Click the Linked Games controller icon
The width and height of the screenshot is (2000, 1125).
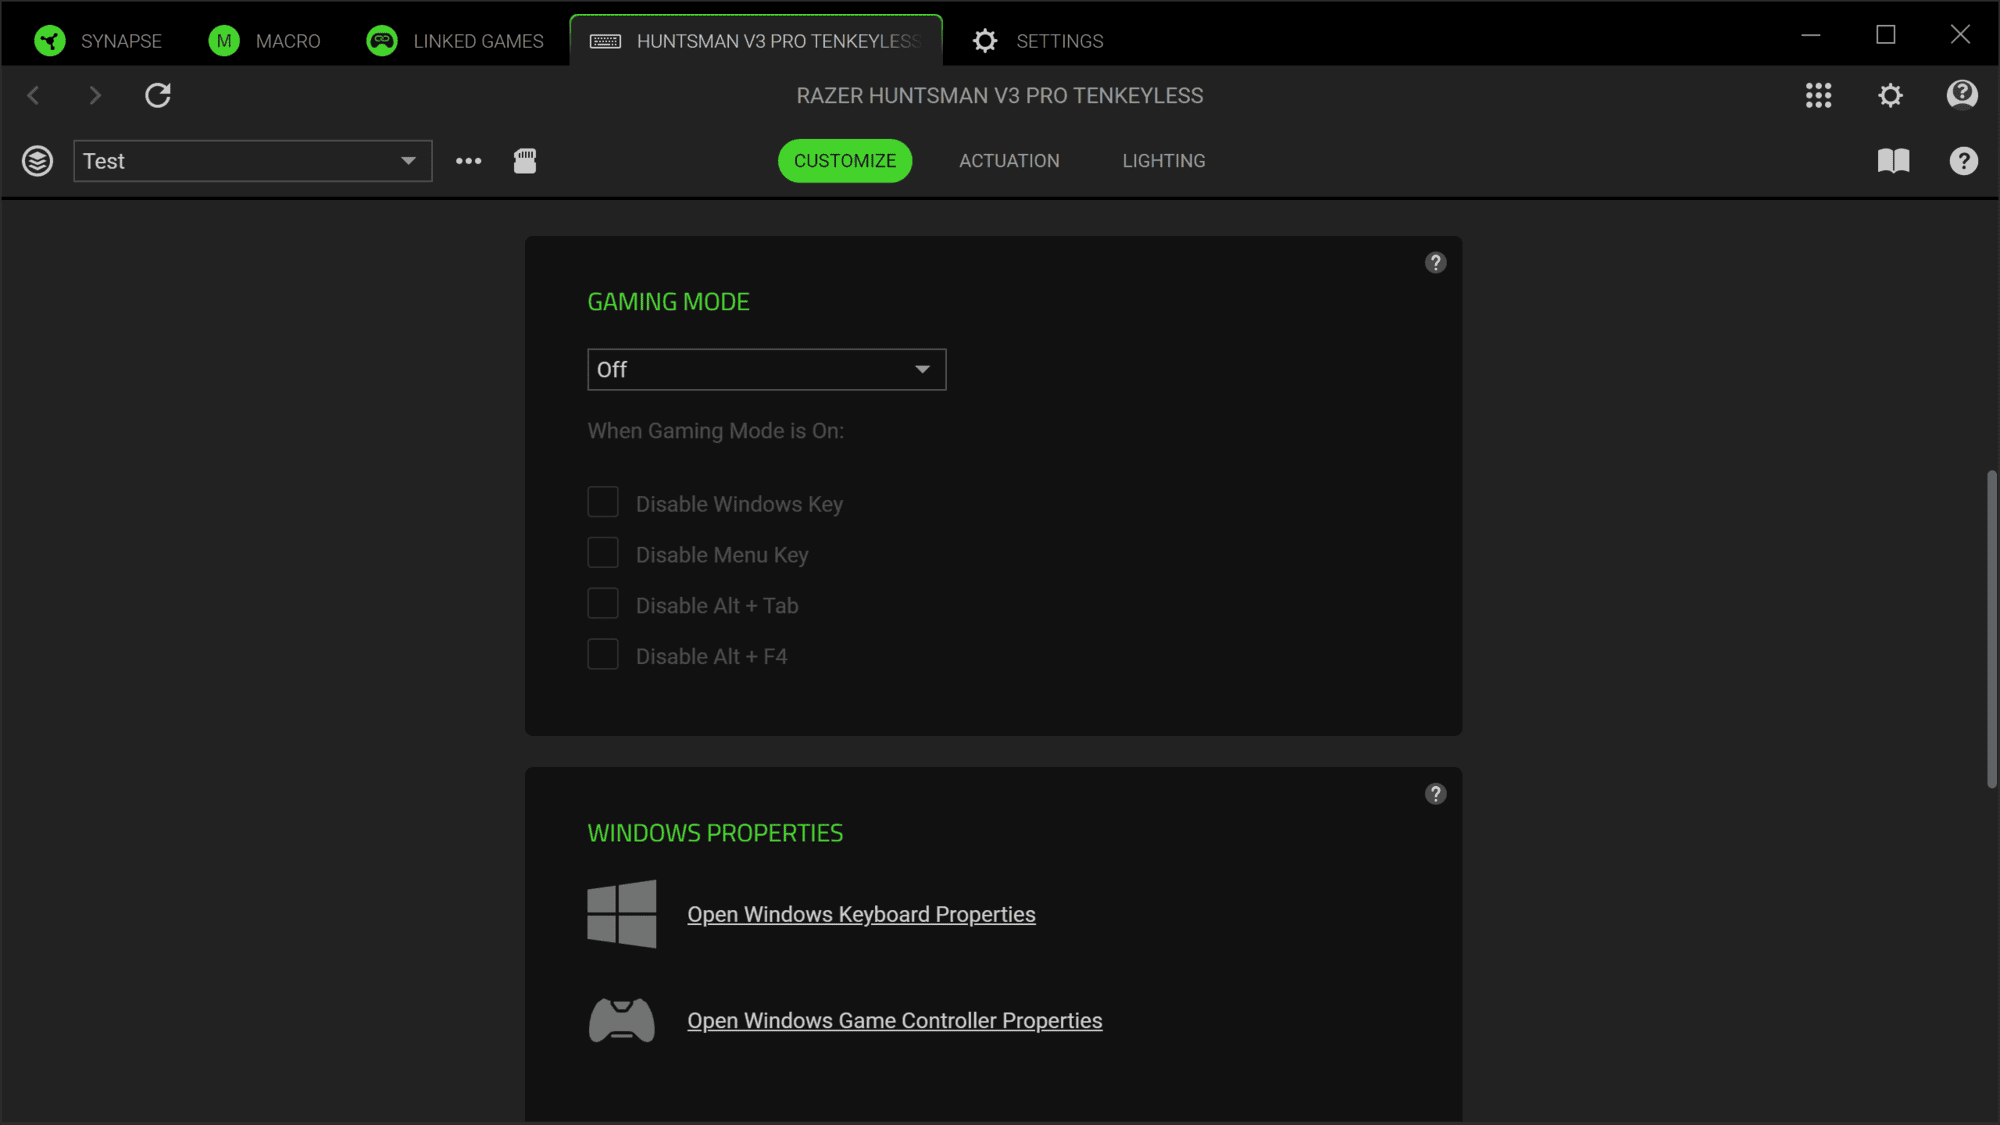pyautogui.click(x=382, y=41)
